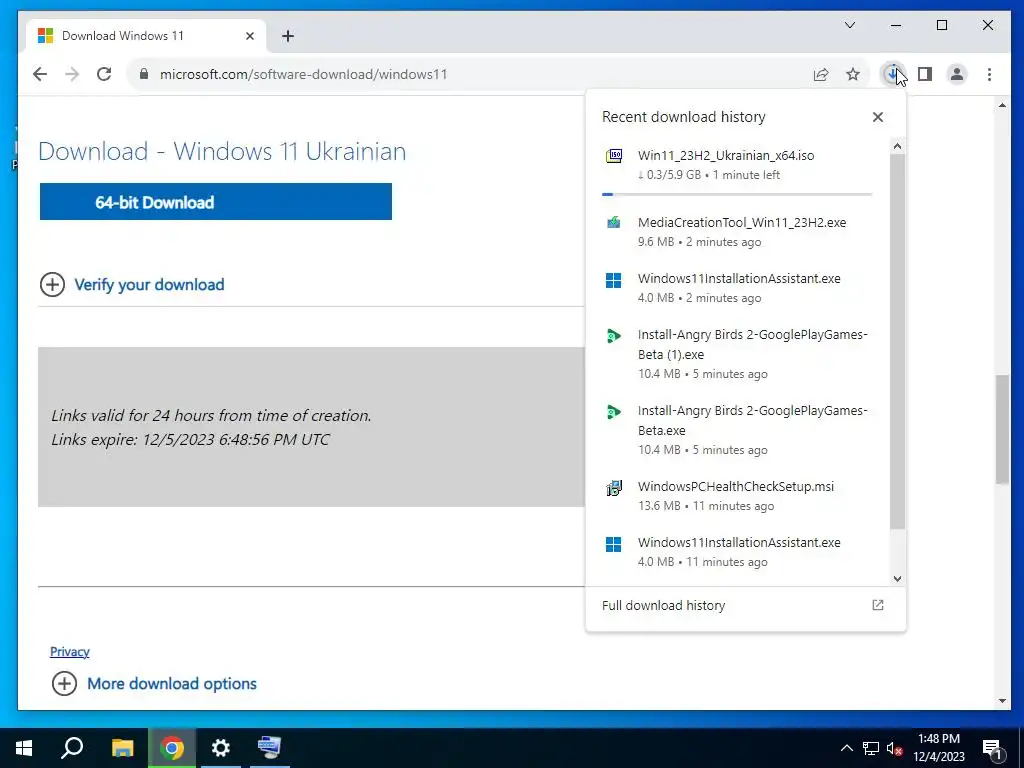Click icon of Angry Birds Beta.exe download
1024x768 pixels.
613,412
